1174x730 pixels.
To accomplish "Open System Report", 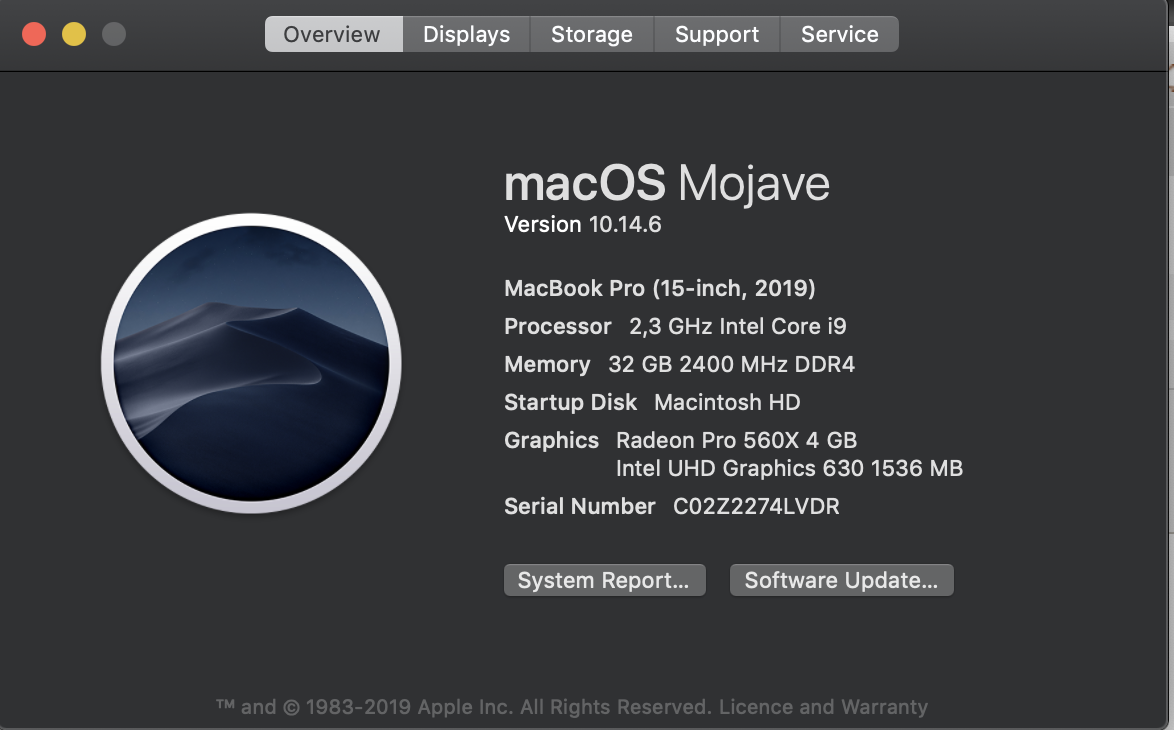I will pyautogui.click(x=605, y=580).
